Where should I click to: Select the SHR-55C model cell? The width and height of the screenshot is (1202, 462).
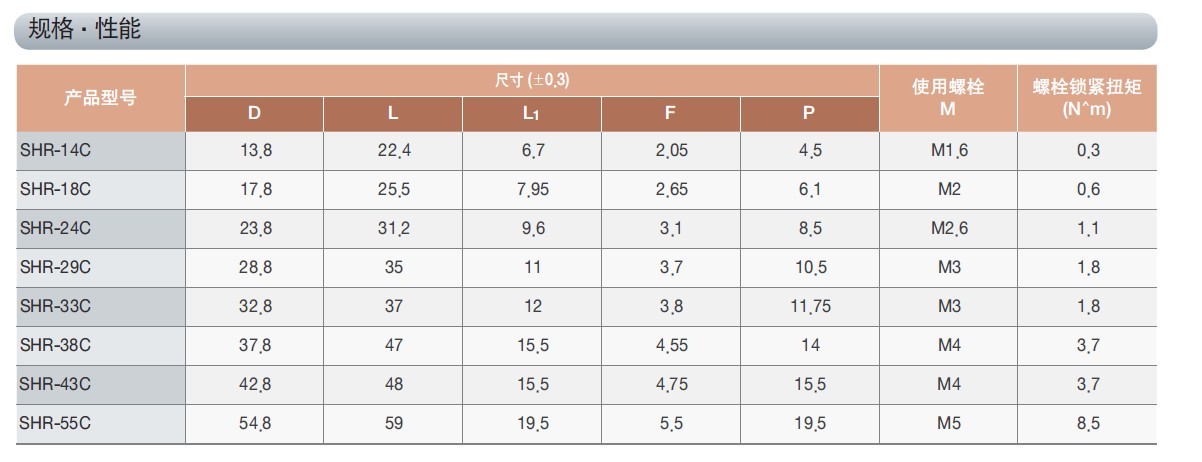tap(56, 424)
